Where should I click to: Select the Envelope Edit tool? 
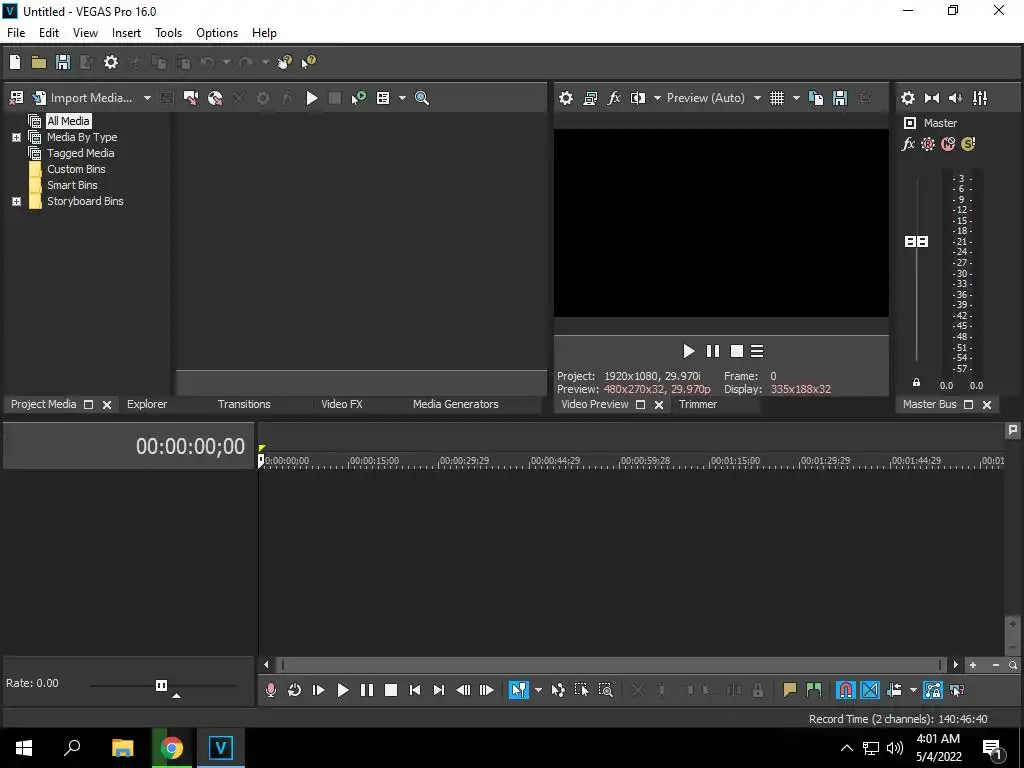[558, 690]
